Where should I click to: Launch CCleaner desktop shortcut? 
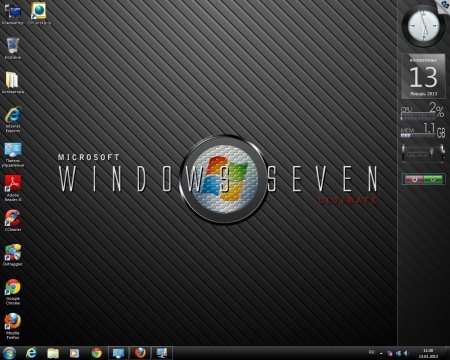[13, 220]
